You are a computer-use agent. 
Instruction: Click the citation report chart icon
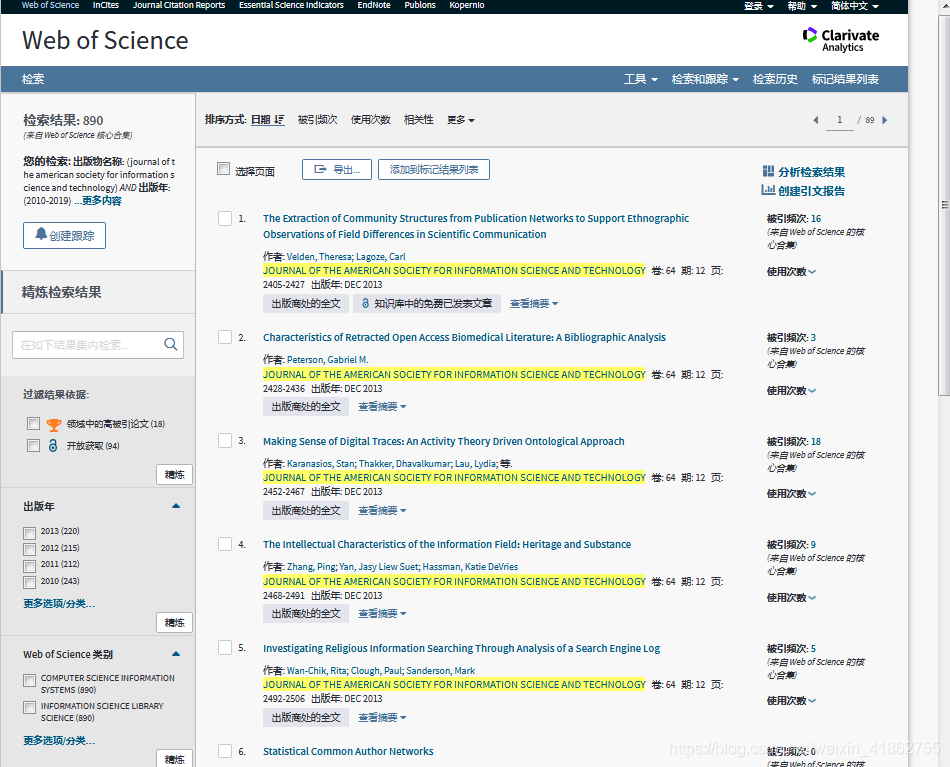[x=768, y=190]
